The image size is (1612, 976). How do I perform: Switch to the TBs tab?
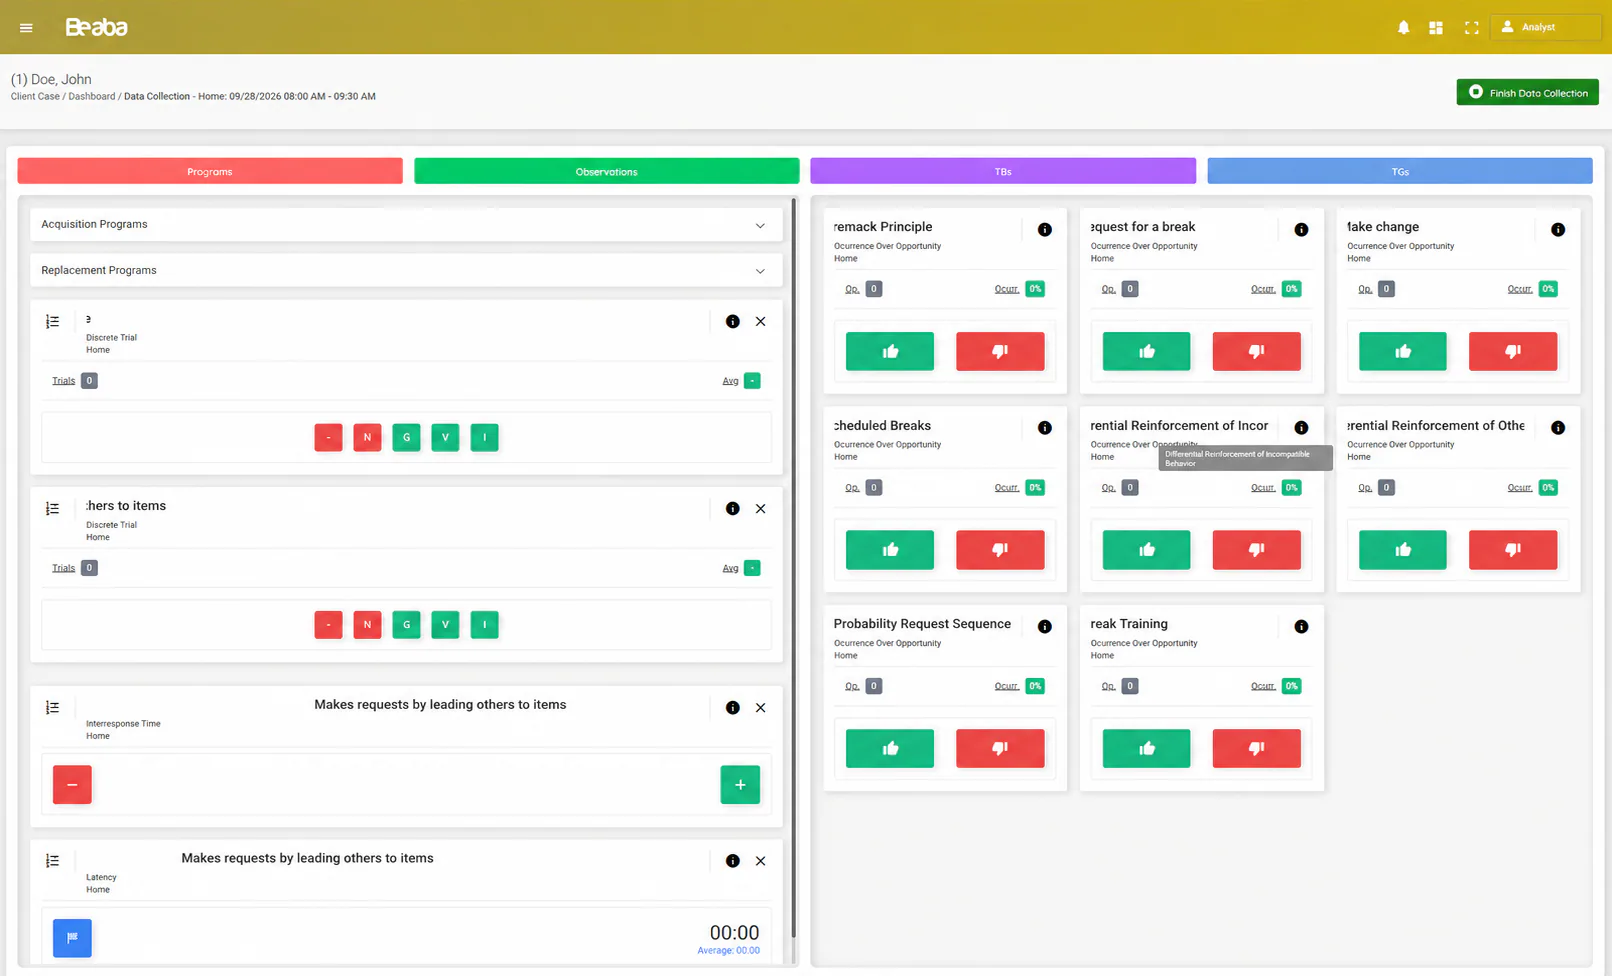[1003, 171]
